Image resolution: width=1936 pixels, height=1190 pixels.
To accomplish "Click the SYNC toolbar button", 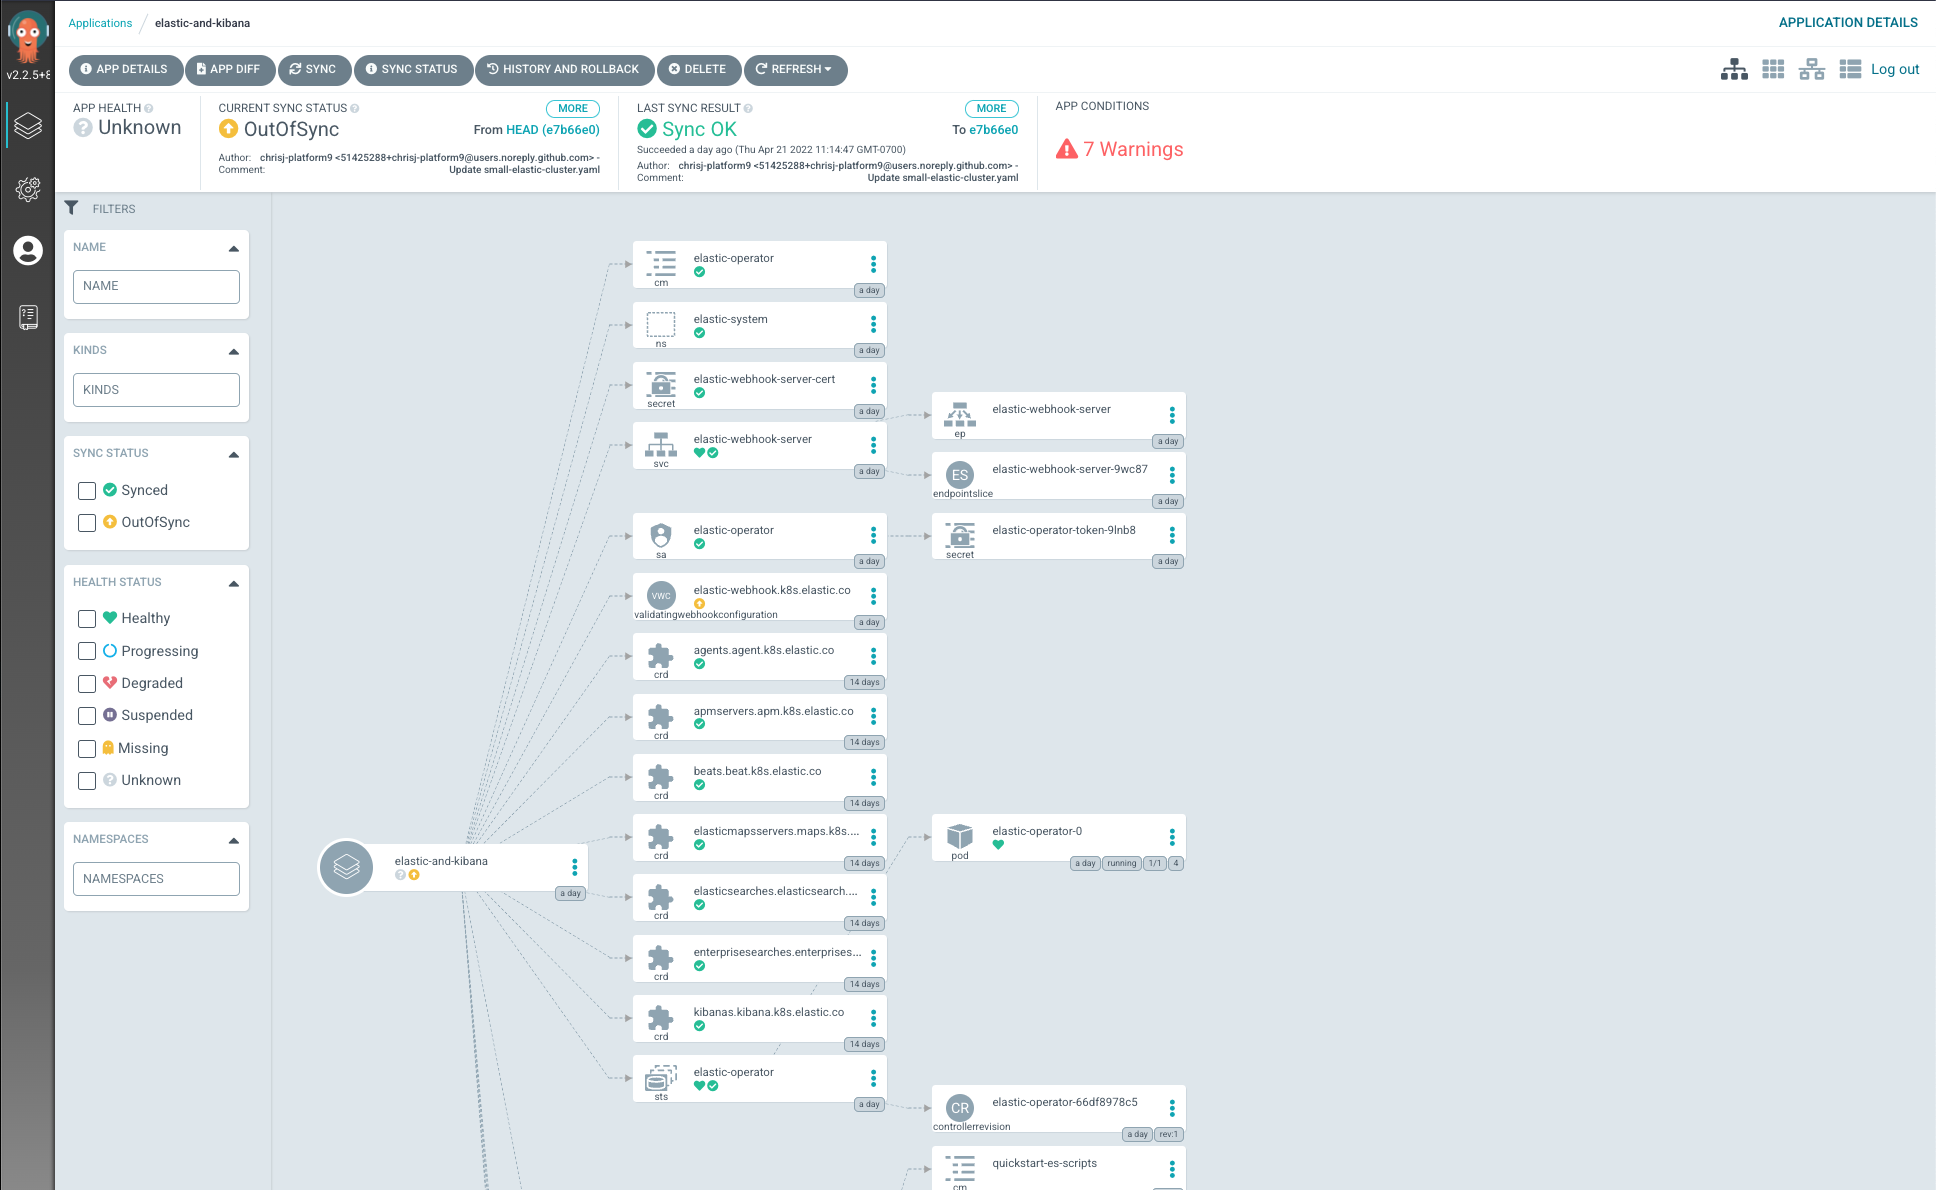I will [314, 70].
